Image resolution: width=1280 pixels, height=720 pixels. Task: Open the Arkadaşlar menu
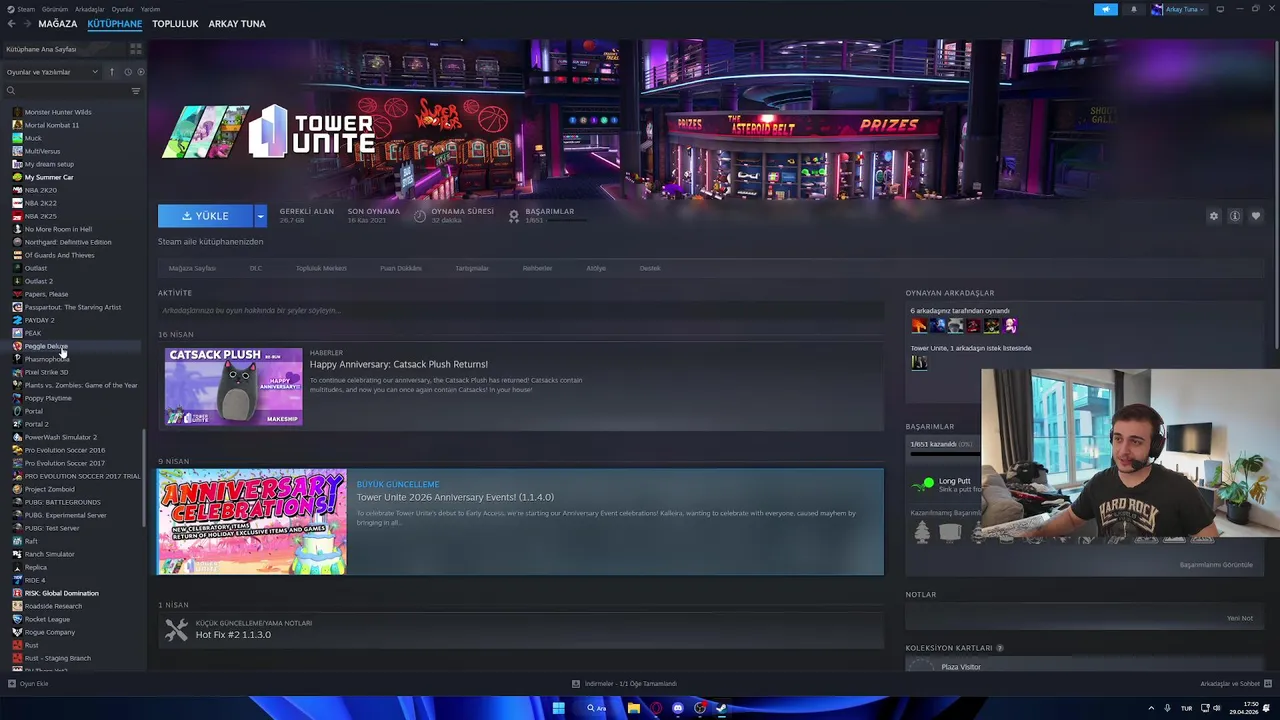click(x=90, y=9)
